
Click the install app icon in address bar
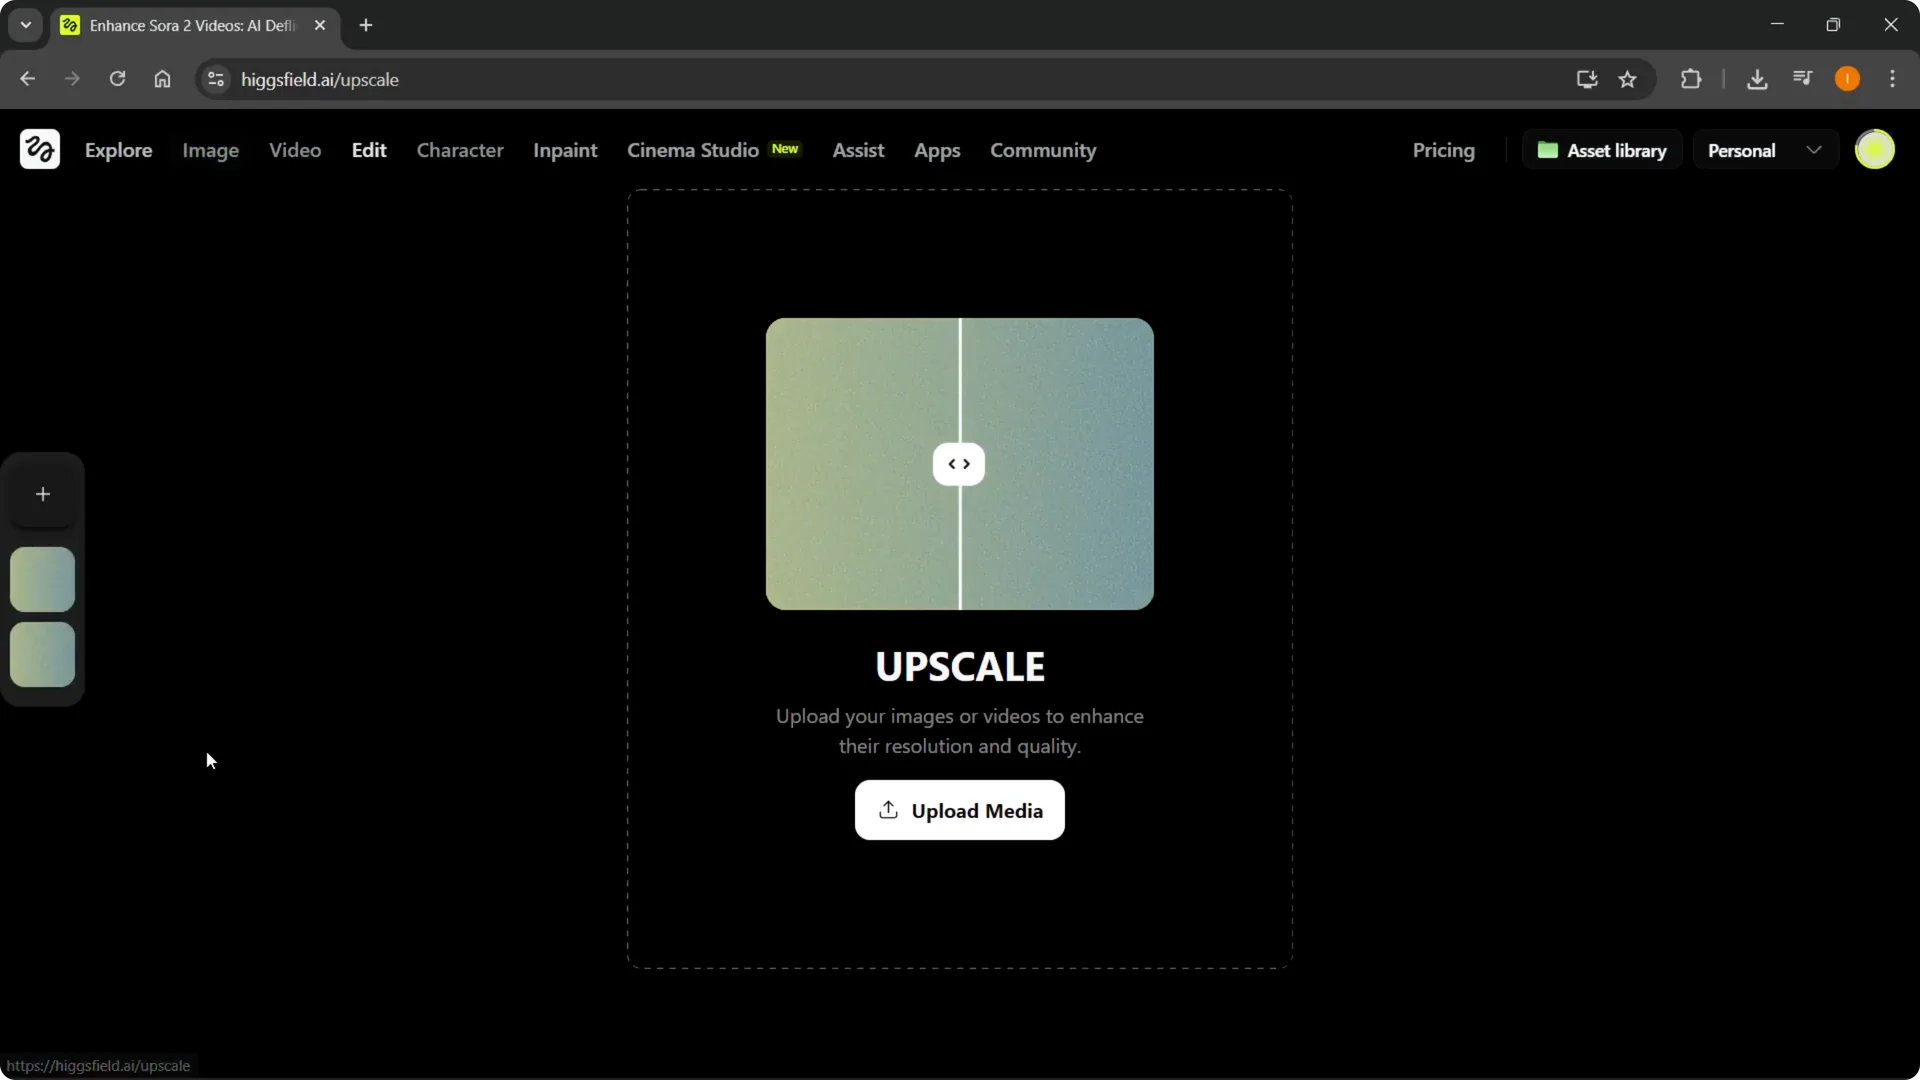[x=1587, y=80]
